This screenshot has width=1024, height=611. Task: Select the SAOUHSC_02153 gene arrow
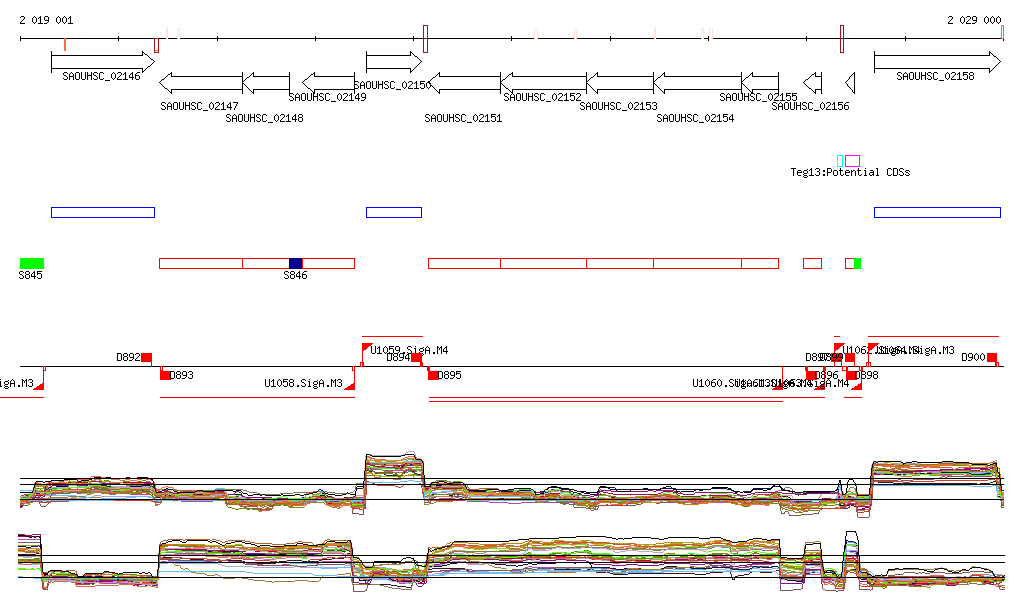point(620,83)
